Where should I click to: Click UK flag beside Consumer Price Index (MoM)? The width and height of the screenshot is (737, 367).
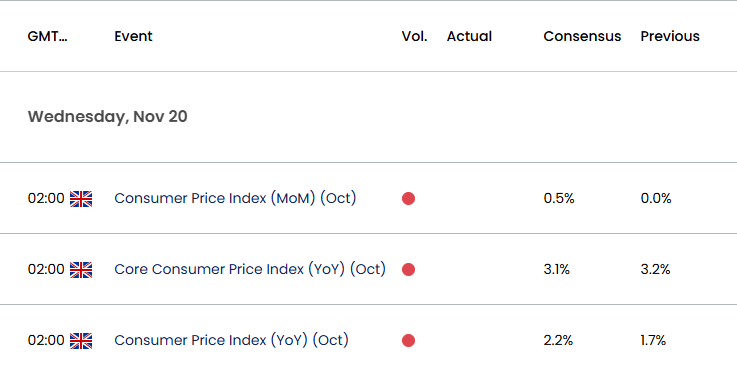(81, 199)
